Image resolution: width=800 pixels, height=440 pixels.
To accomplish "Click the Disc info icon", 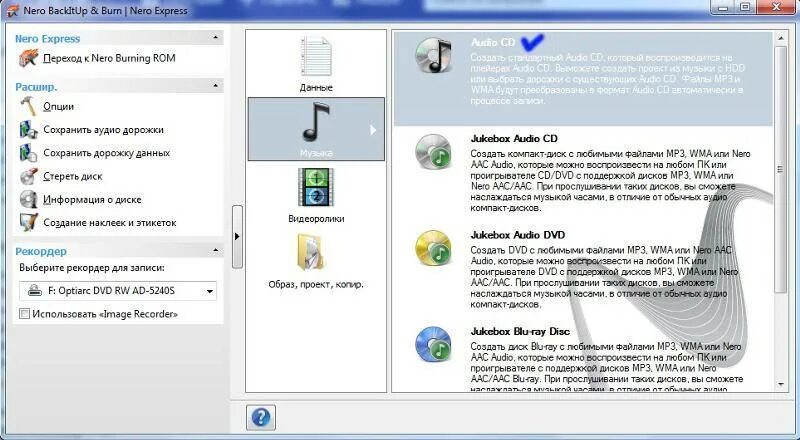I will click(28, 199).
